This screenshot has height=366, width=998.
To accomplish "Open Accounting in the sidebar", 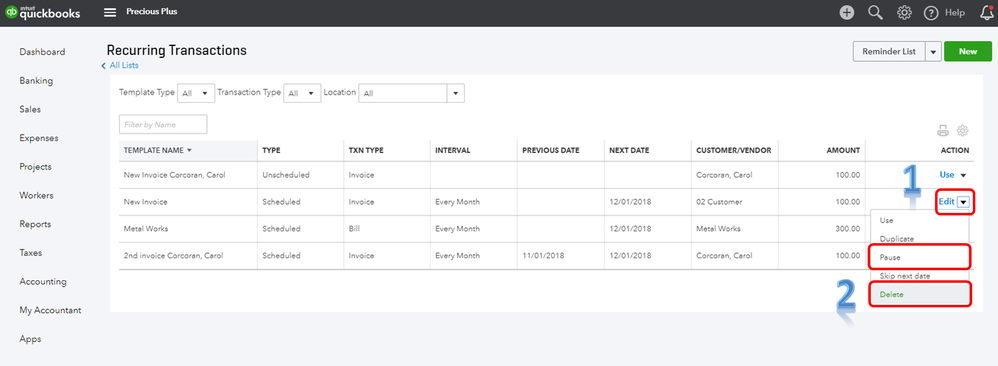I will (43, 281).
